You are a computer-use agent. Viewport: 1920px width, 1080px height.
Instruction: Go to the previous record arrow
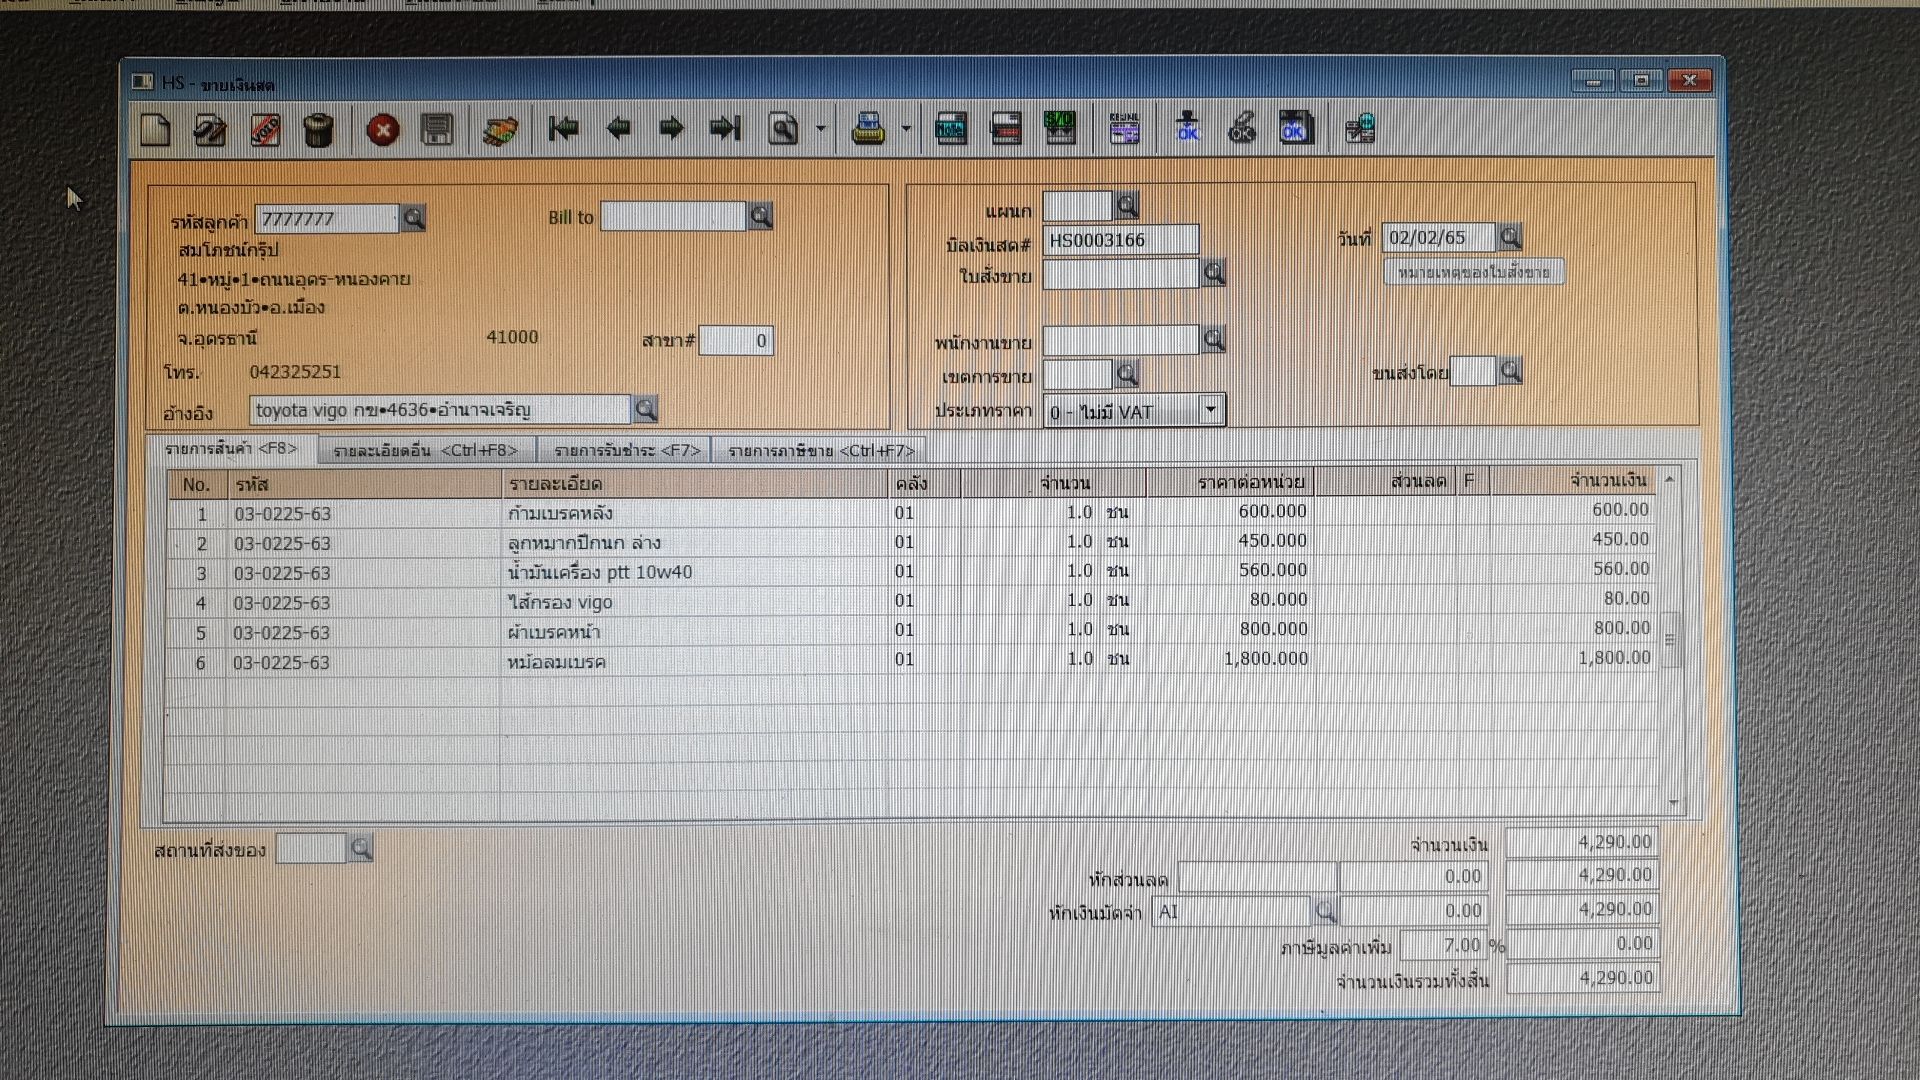pos(618,128)
